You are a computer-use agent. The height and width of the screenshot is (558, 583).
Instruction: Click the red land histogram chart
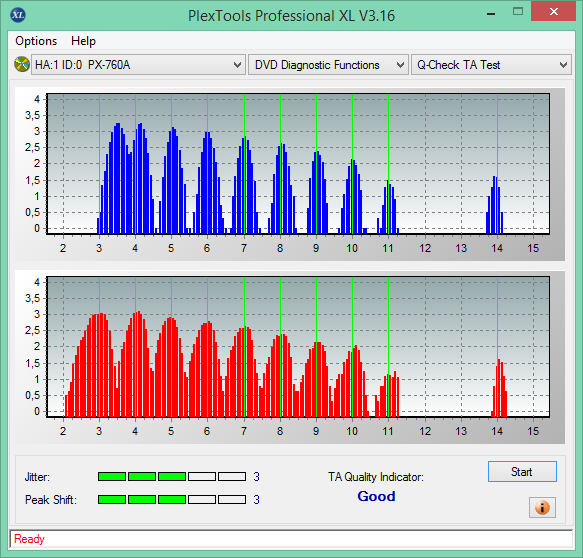click(x=298, y=347)
